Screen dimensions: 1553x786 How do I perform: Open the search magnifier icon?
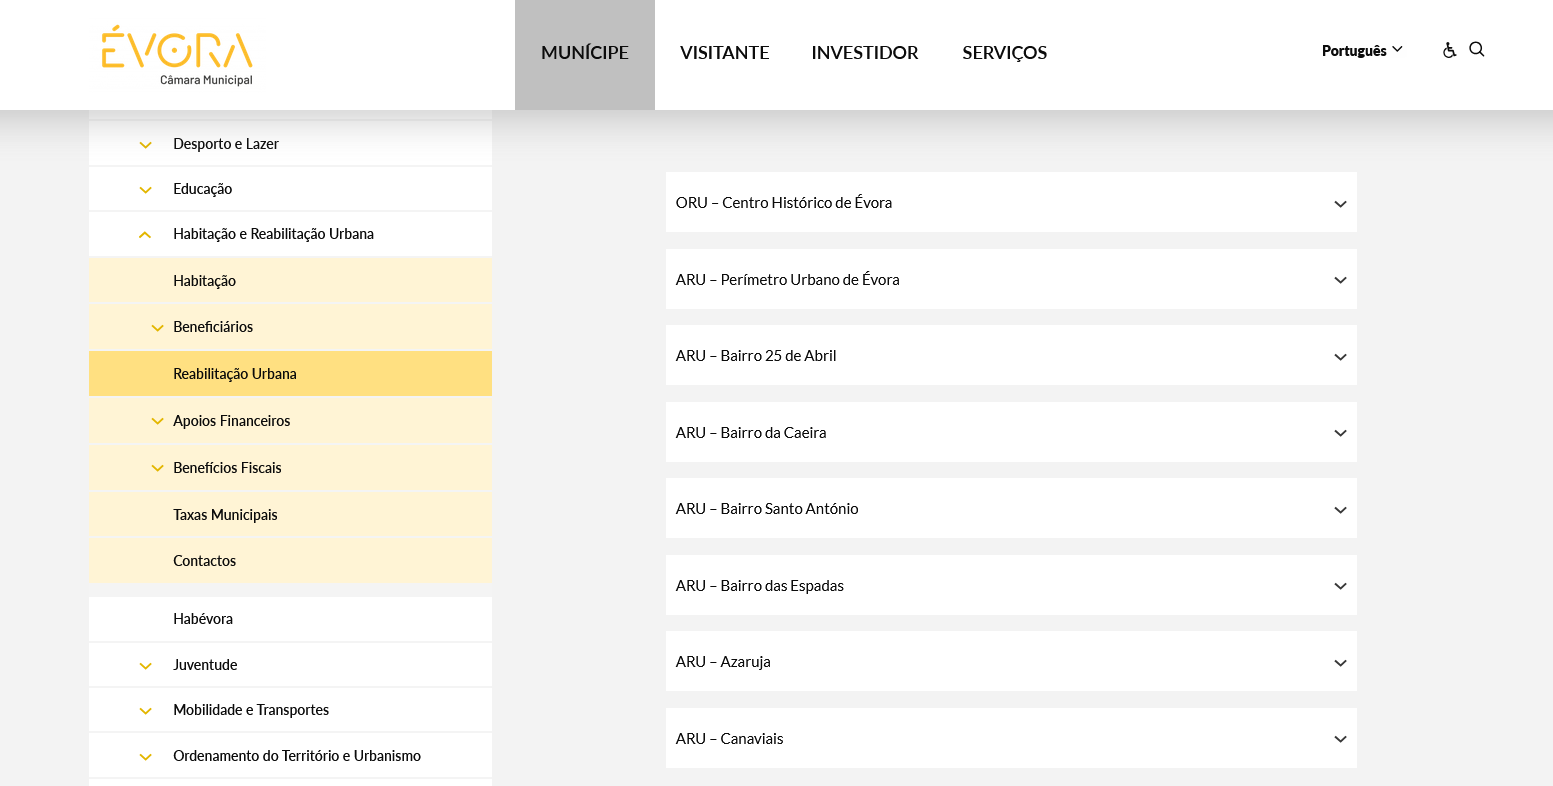(x=1477, y=49)
